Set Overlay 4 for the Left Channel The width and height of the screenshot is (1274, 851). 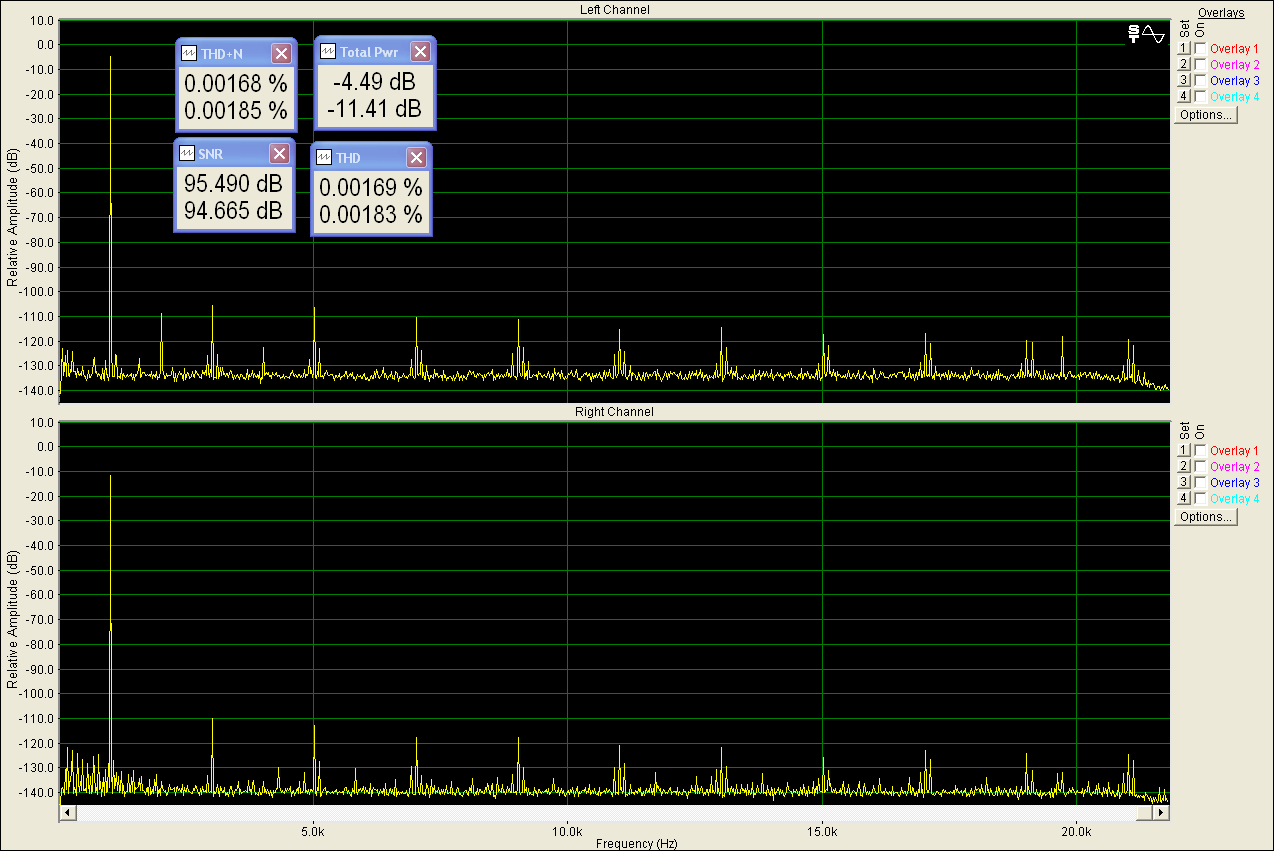(1183, 96)
